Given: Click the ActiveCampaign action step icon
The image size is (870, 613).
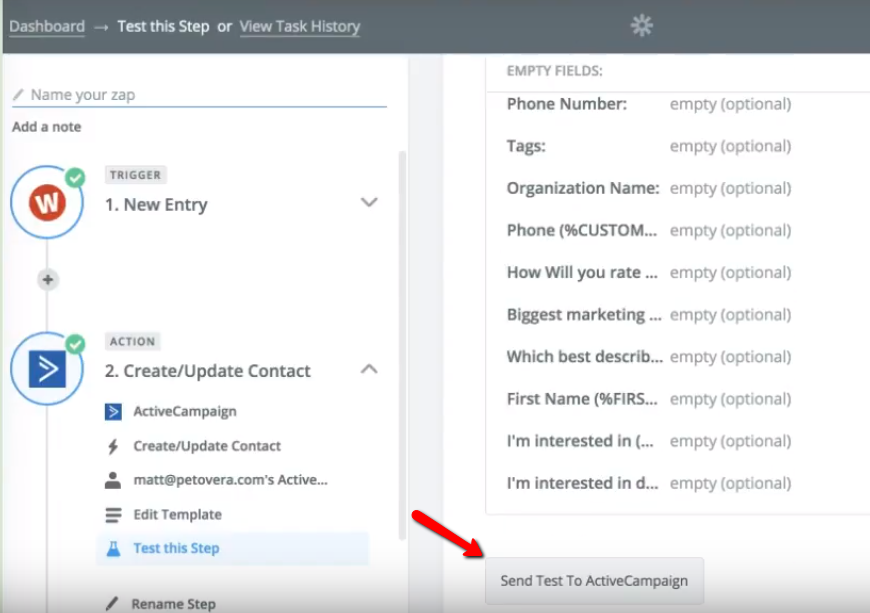Looking at the screenshot, I should 47,369.
